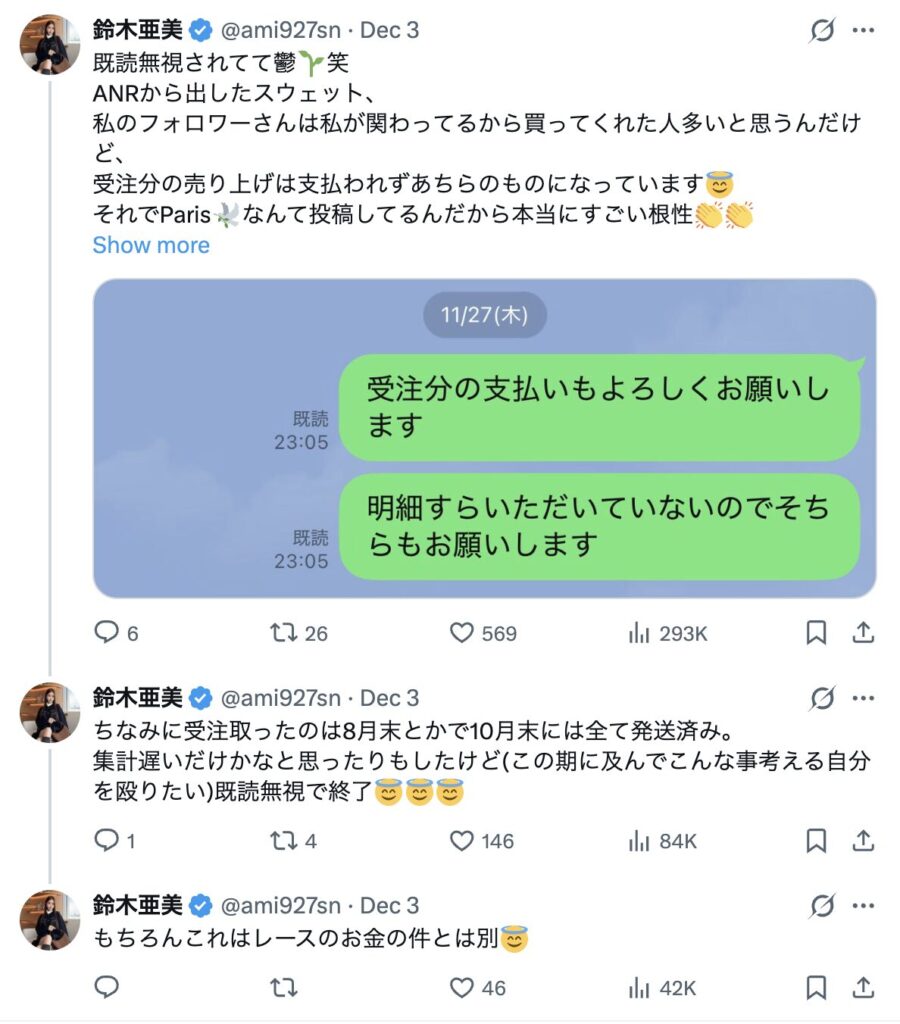
Task: Repost the second tweet with 4 reposts
Action: tap(284, 841)
